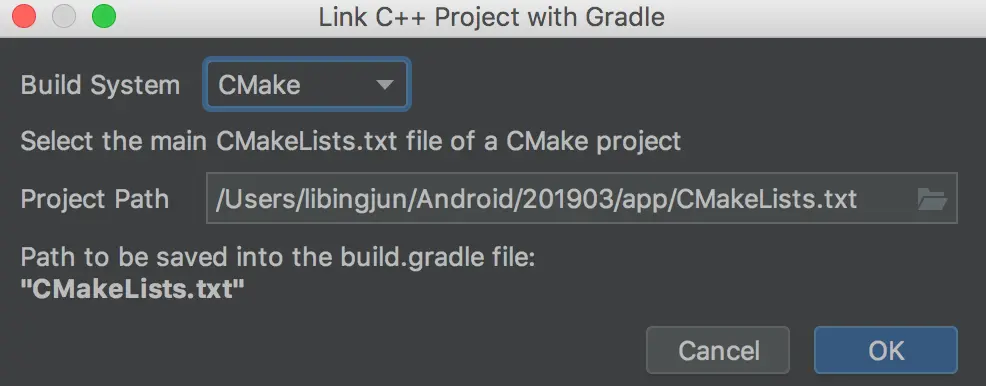
Task: Dismiss the dialog with Cancel
Action: click(718, 350)
